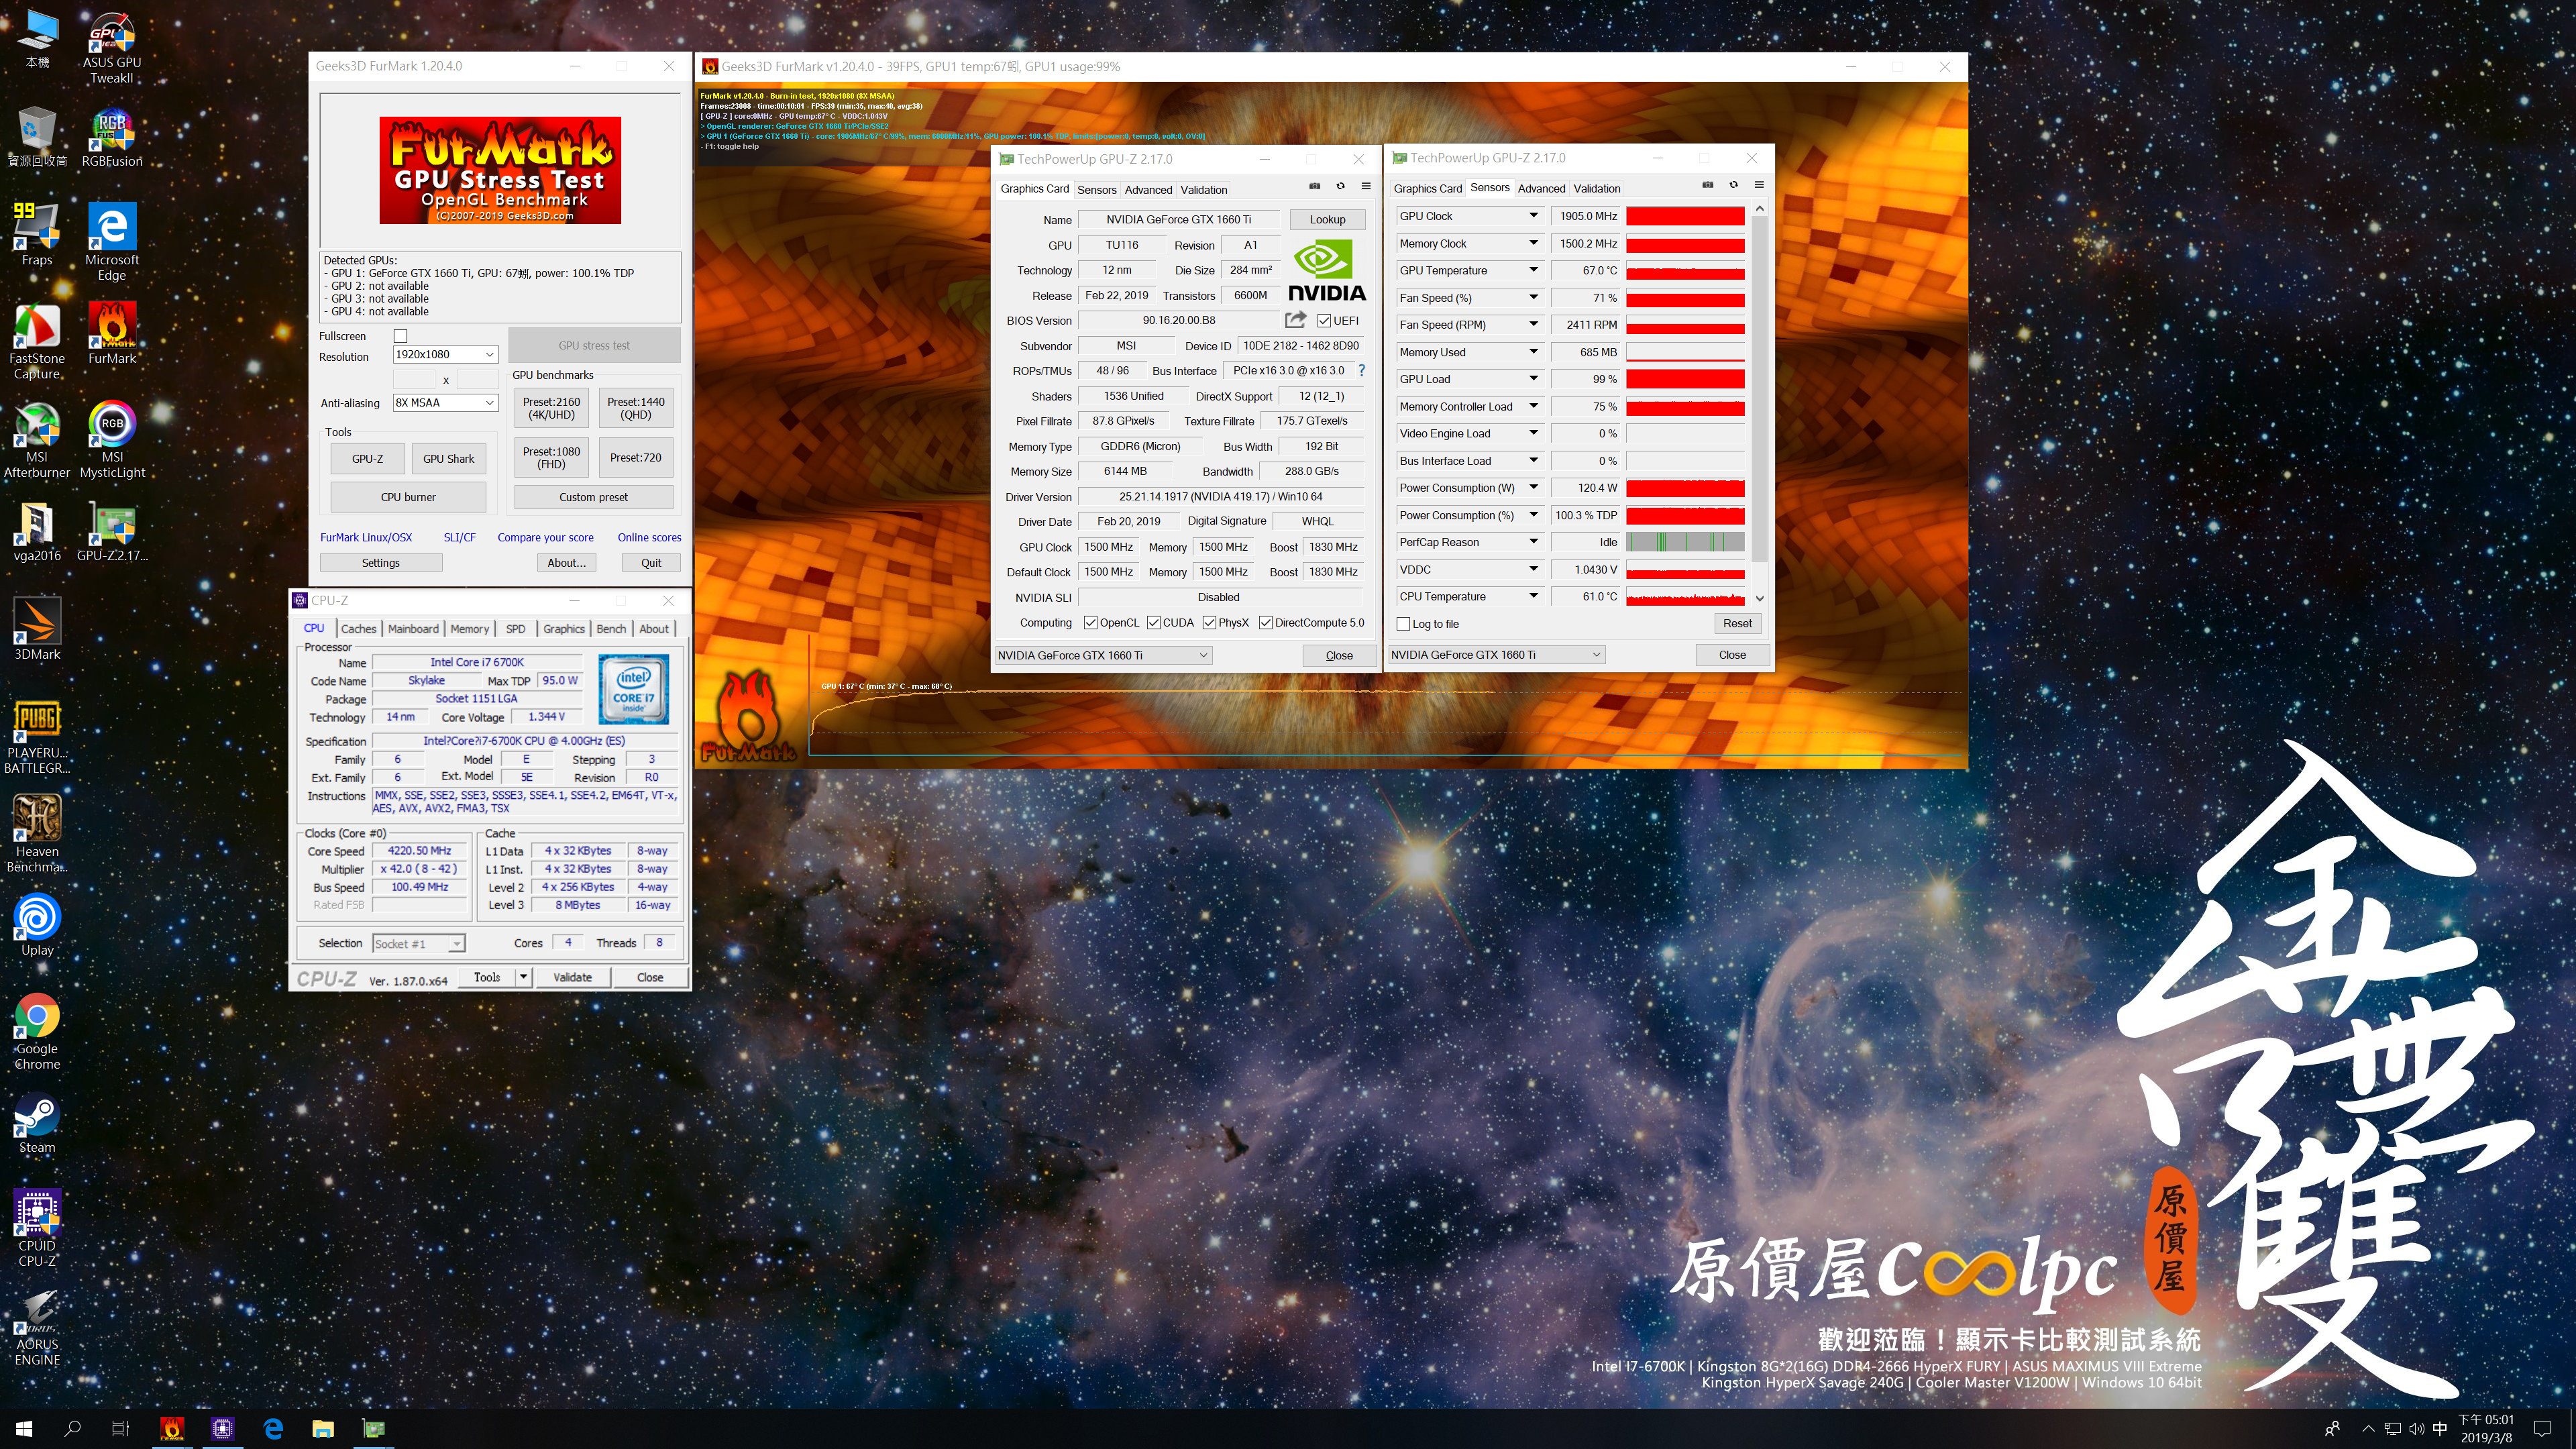Toggle CUDA computing checkbox
The width and height of the screenshot is (2576, 1449).
tap(1154, 623)
